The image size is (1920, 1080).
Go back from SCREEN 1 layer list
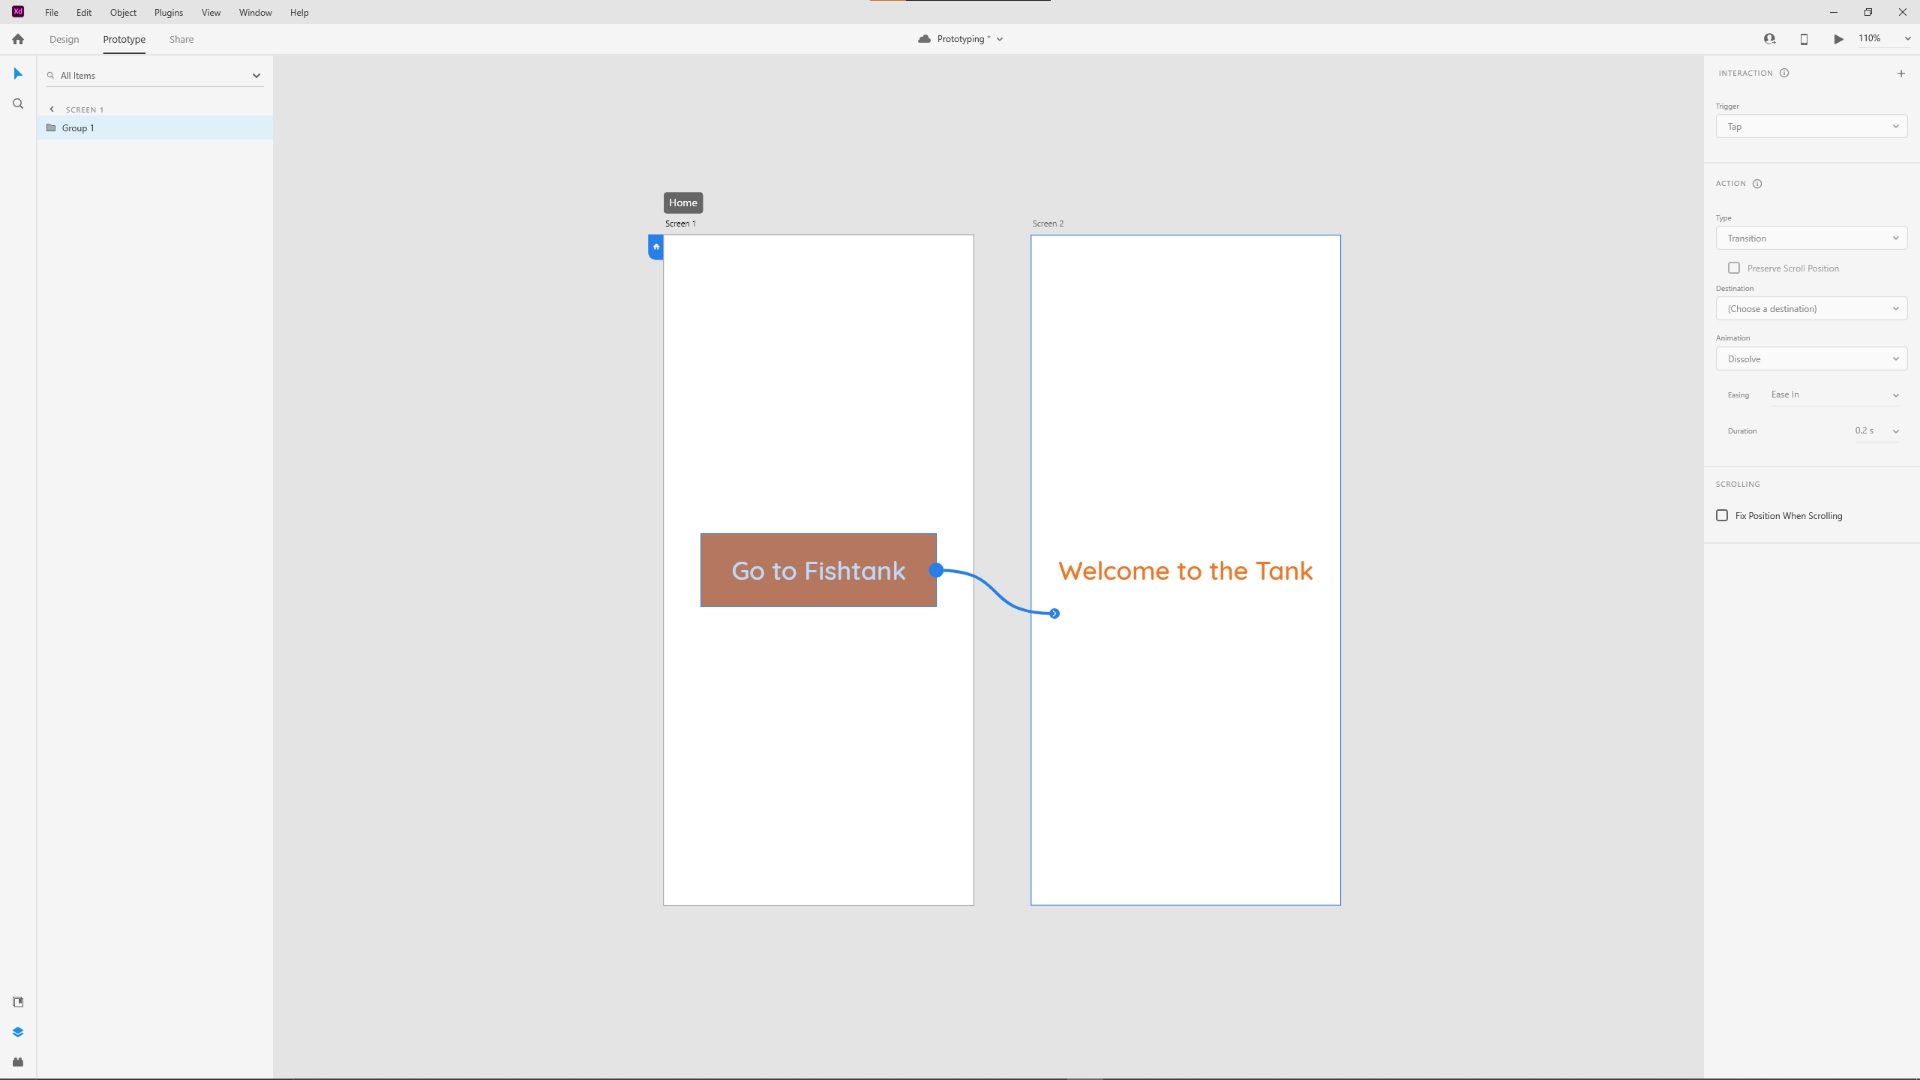[52, 109]
